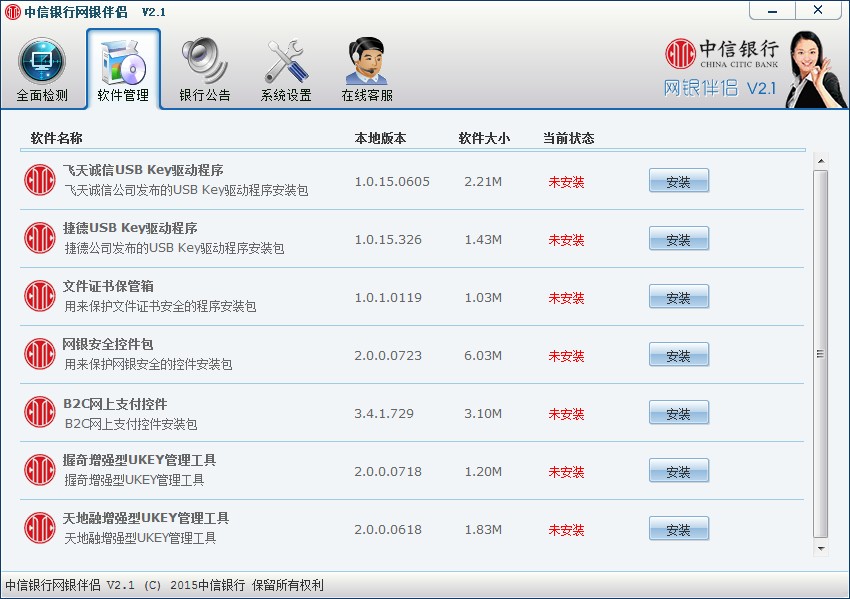Click the 软件名称 column header
The height and width of the screenshot is (599, 850).
coord(56,138)
